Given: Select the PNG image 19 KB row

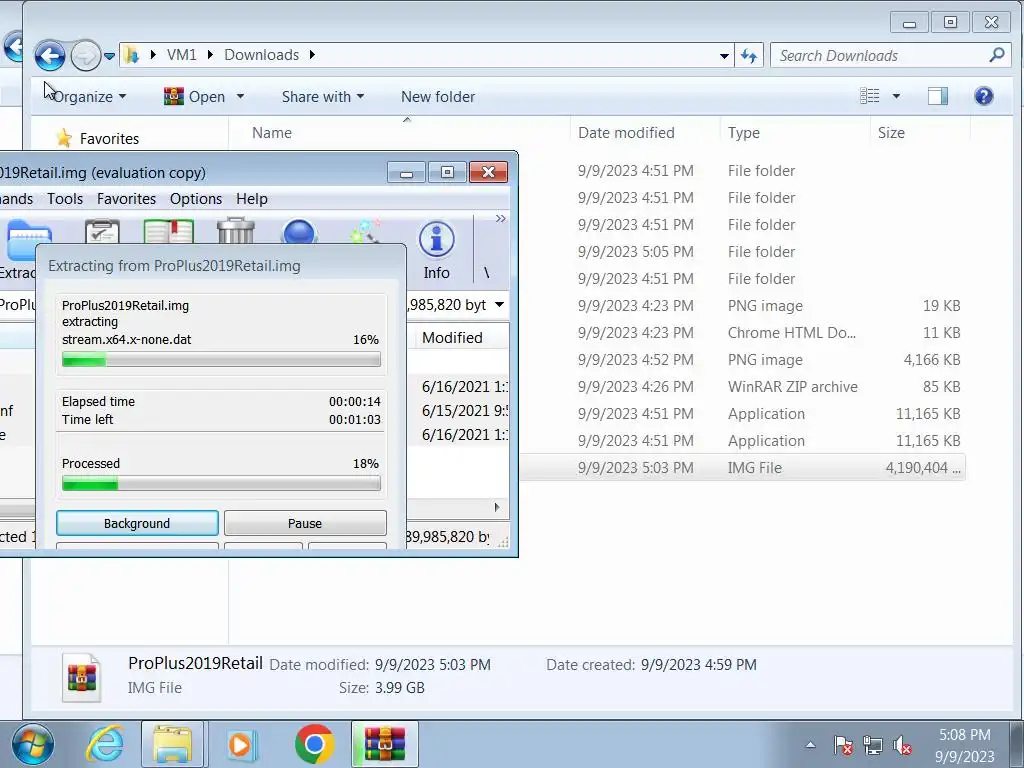Looking at the screenshot, I should (x=743, y=306).
